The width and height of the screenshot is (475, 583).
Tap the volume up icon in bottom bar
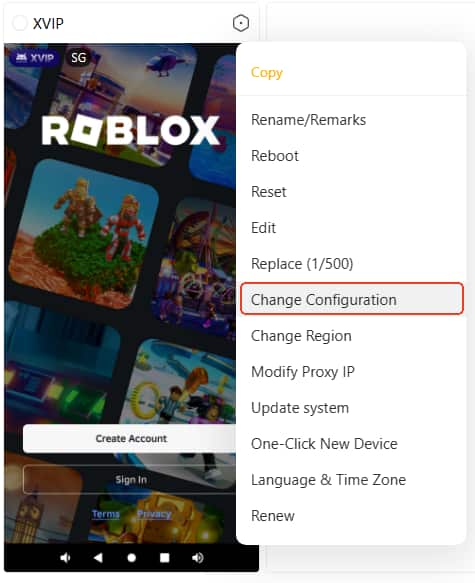point(197,557)
